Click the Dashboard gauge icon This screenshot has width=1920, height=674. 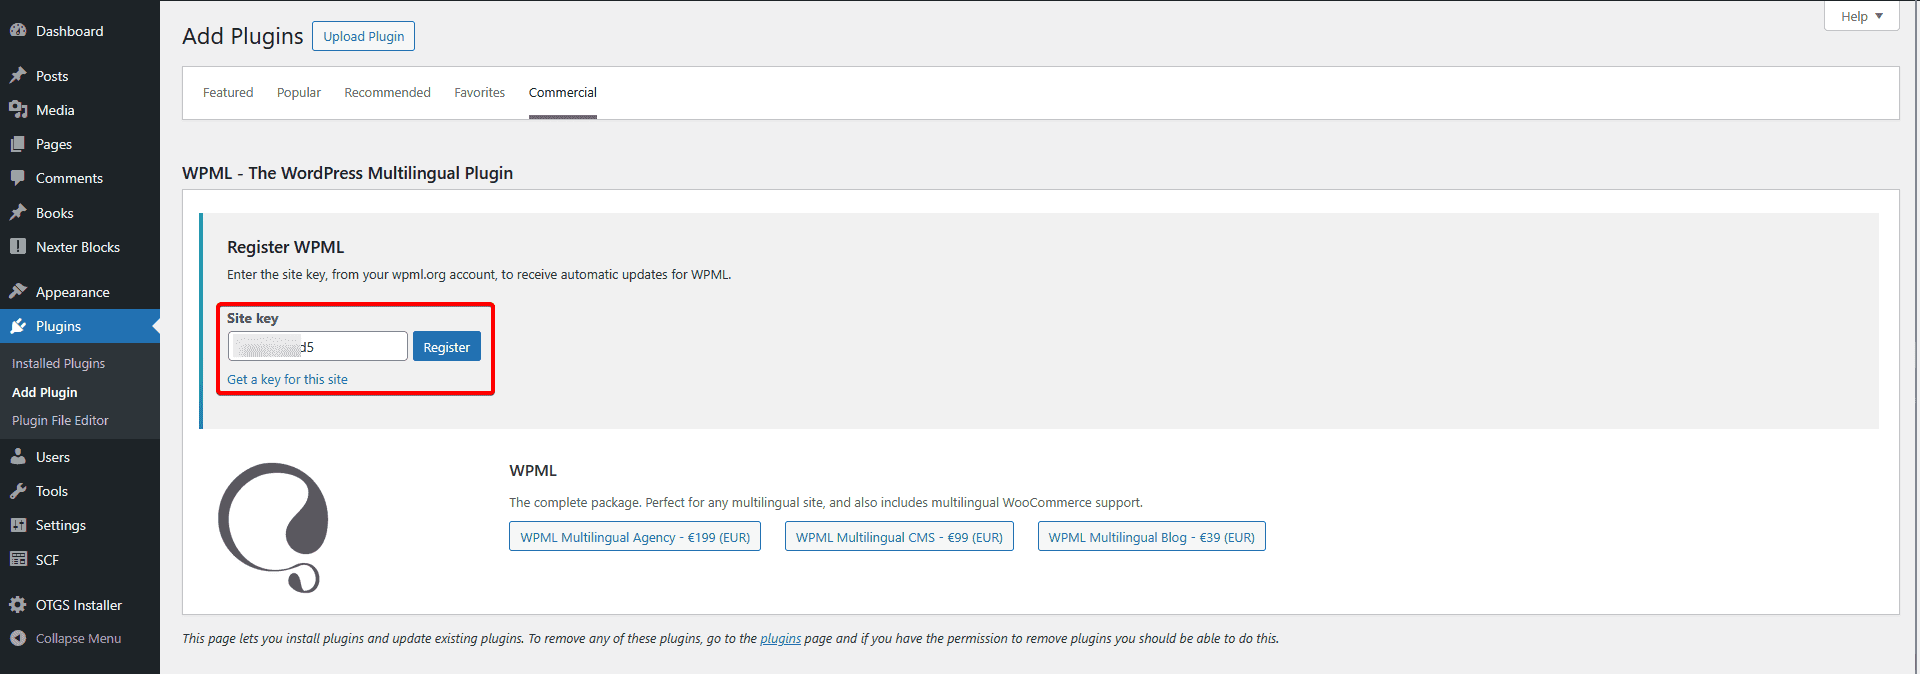point(18,31)
